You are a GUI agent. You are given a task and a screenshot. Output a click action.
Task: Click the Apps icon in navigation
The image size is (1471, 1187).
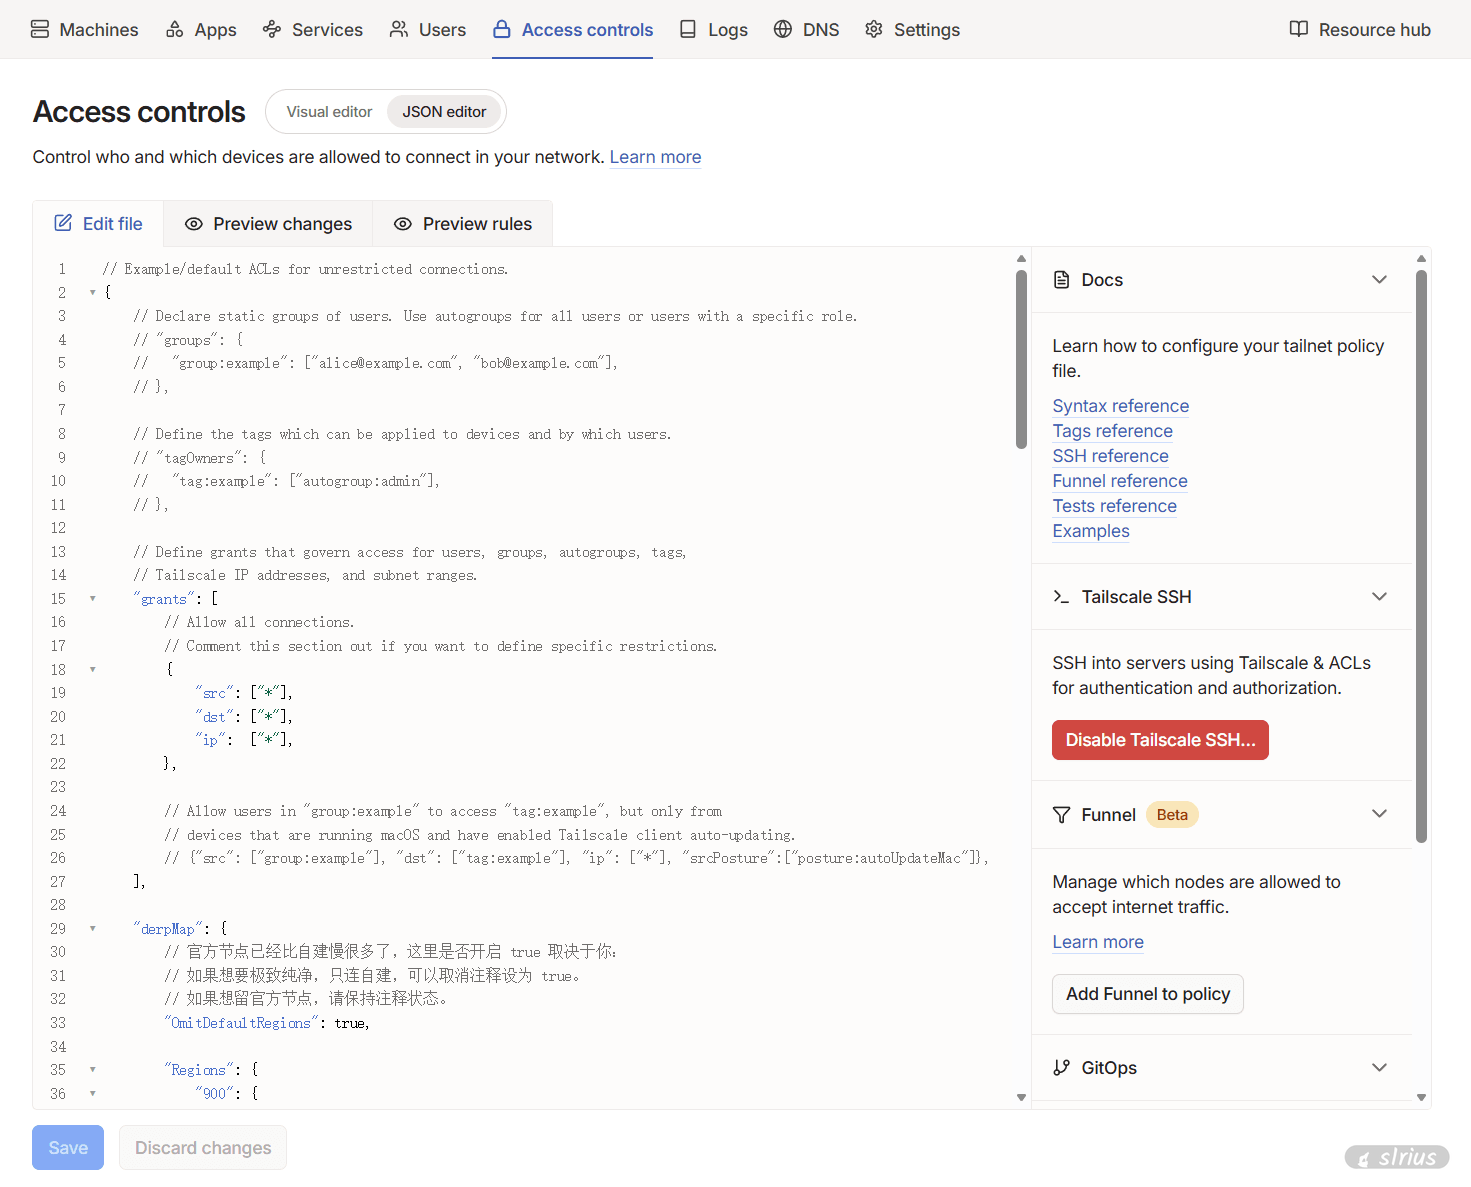tap(175, 29)
